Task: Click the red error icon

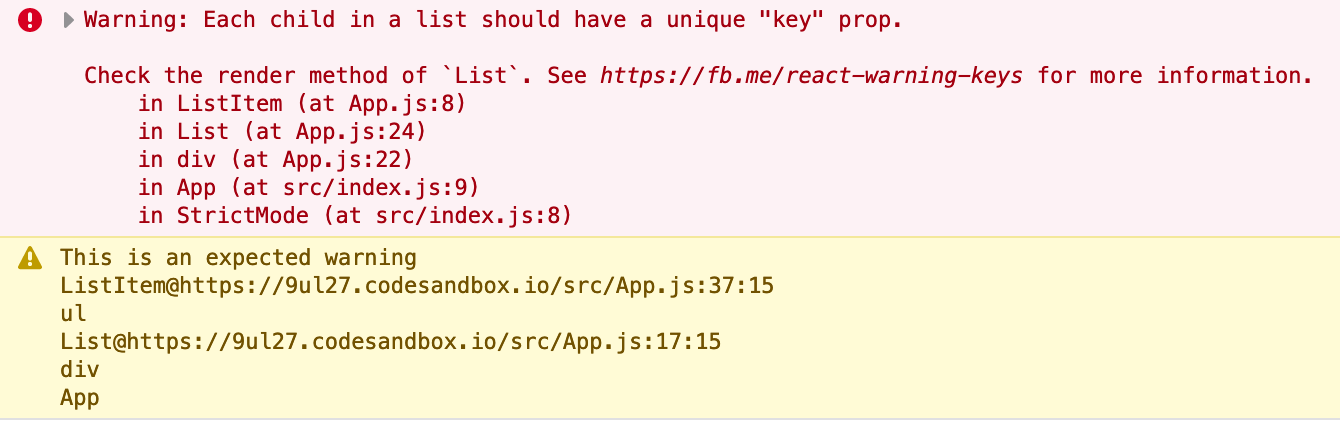Action: 31,20
